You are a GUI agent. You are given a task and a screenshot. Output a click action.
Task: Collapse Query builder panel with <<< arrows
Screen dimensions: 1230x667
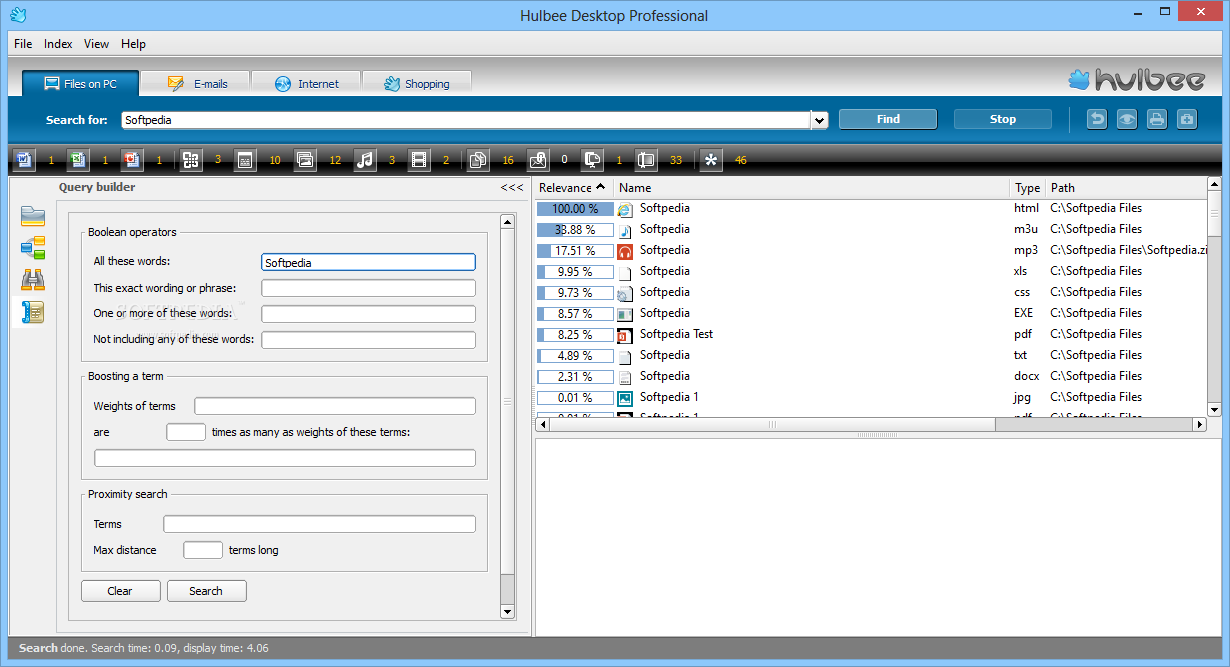coord(512,187)
